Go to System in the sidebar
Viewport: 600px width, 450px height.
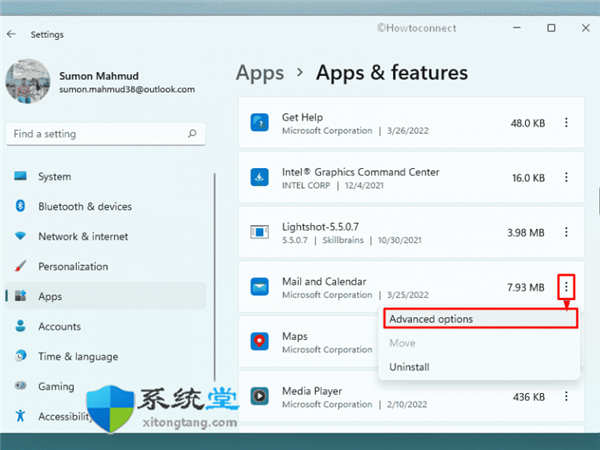pos(55,176)
